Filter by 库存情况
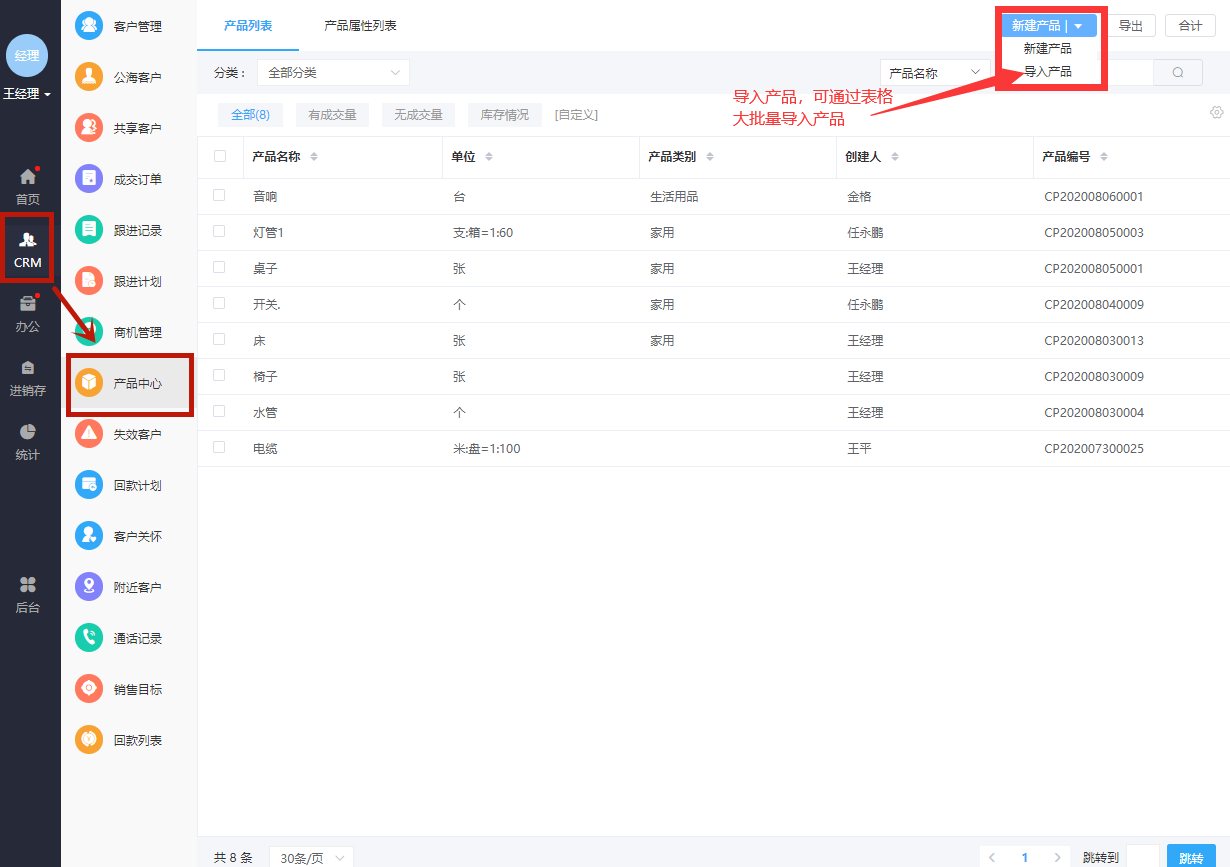This screenshot has width=1230, height=867. point(505,115)
